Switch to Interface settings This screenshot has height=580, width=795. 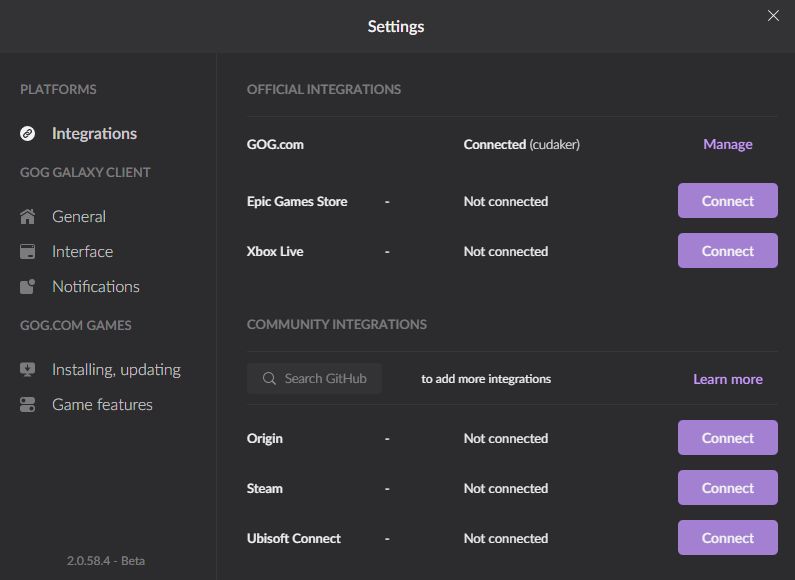pos(83,251)
